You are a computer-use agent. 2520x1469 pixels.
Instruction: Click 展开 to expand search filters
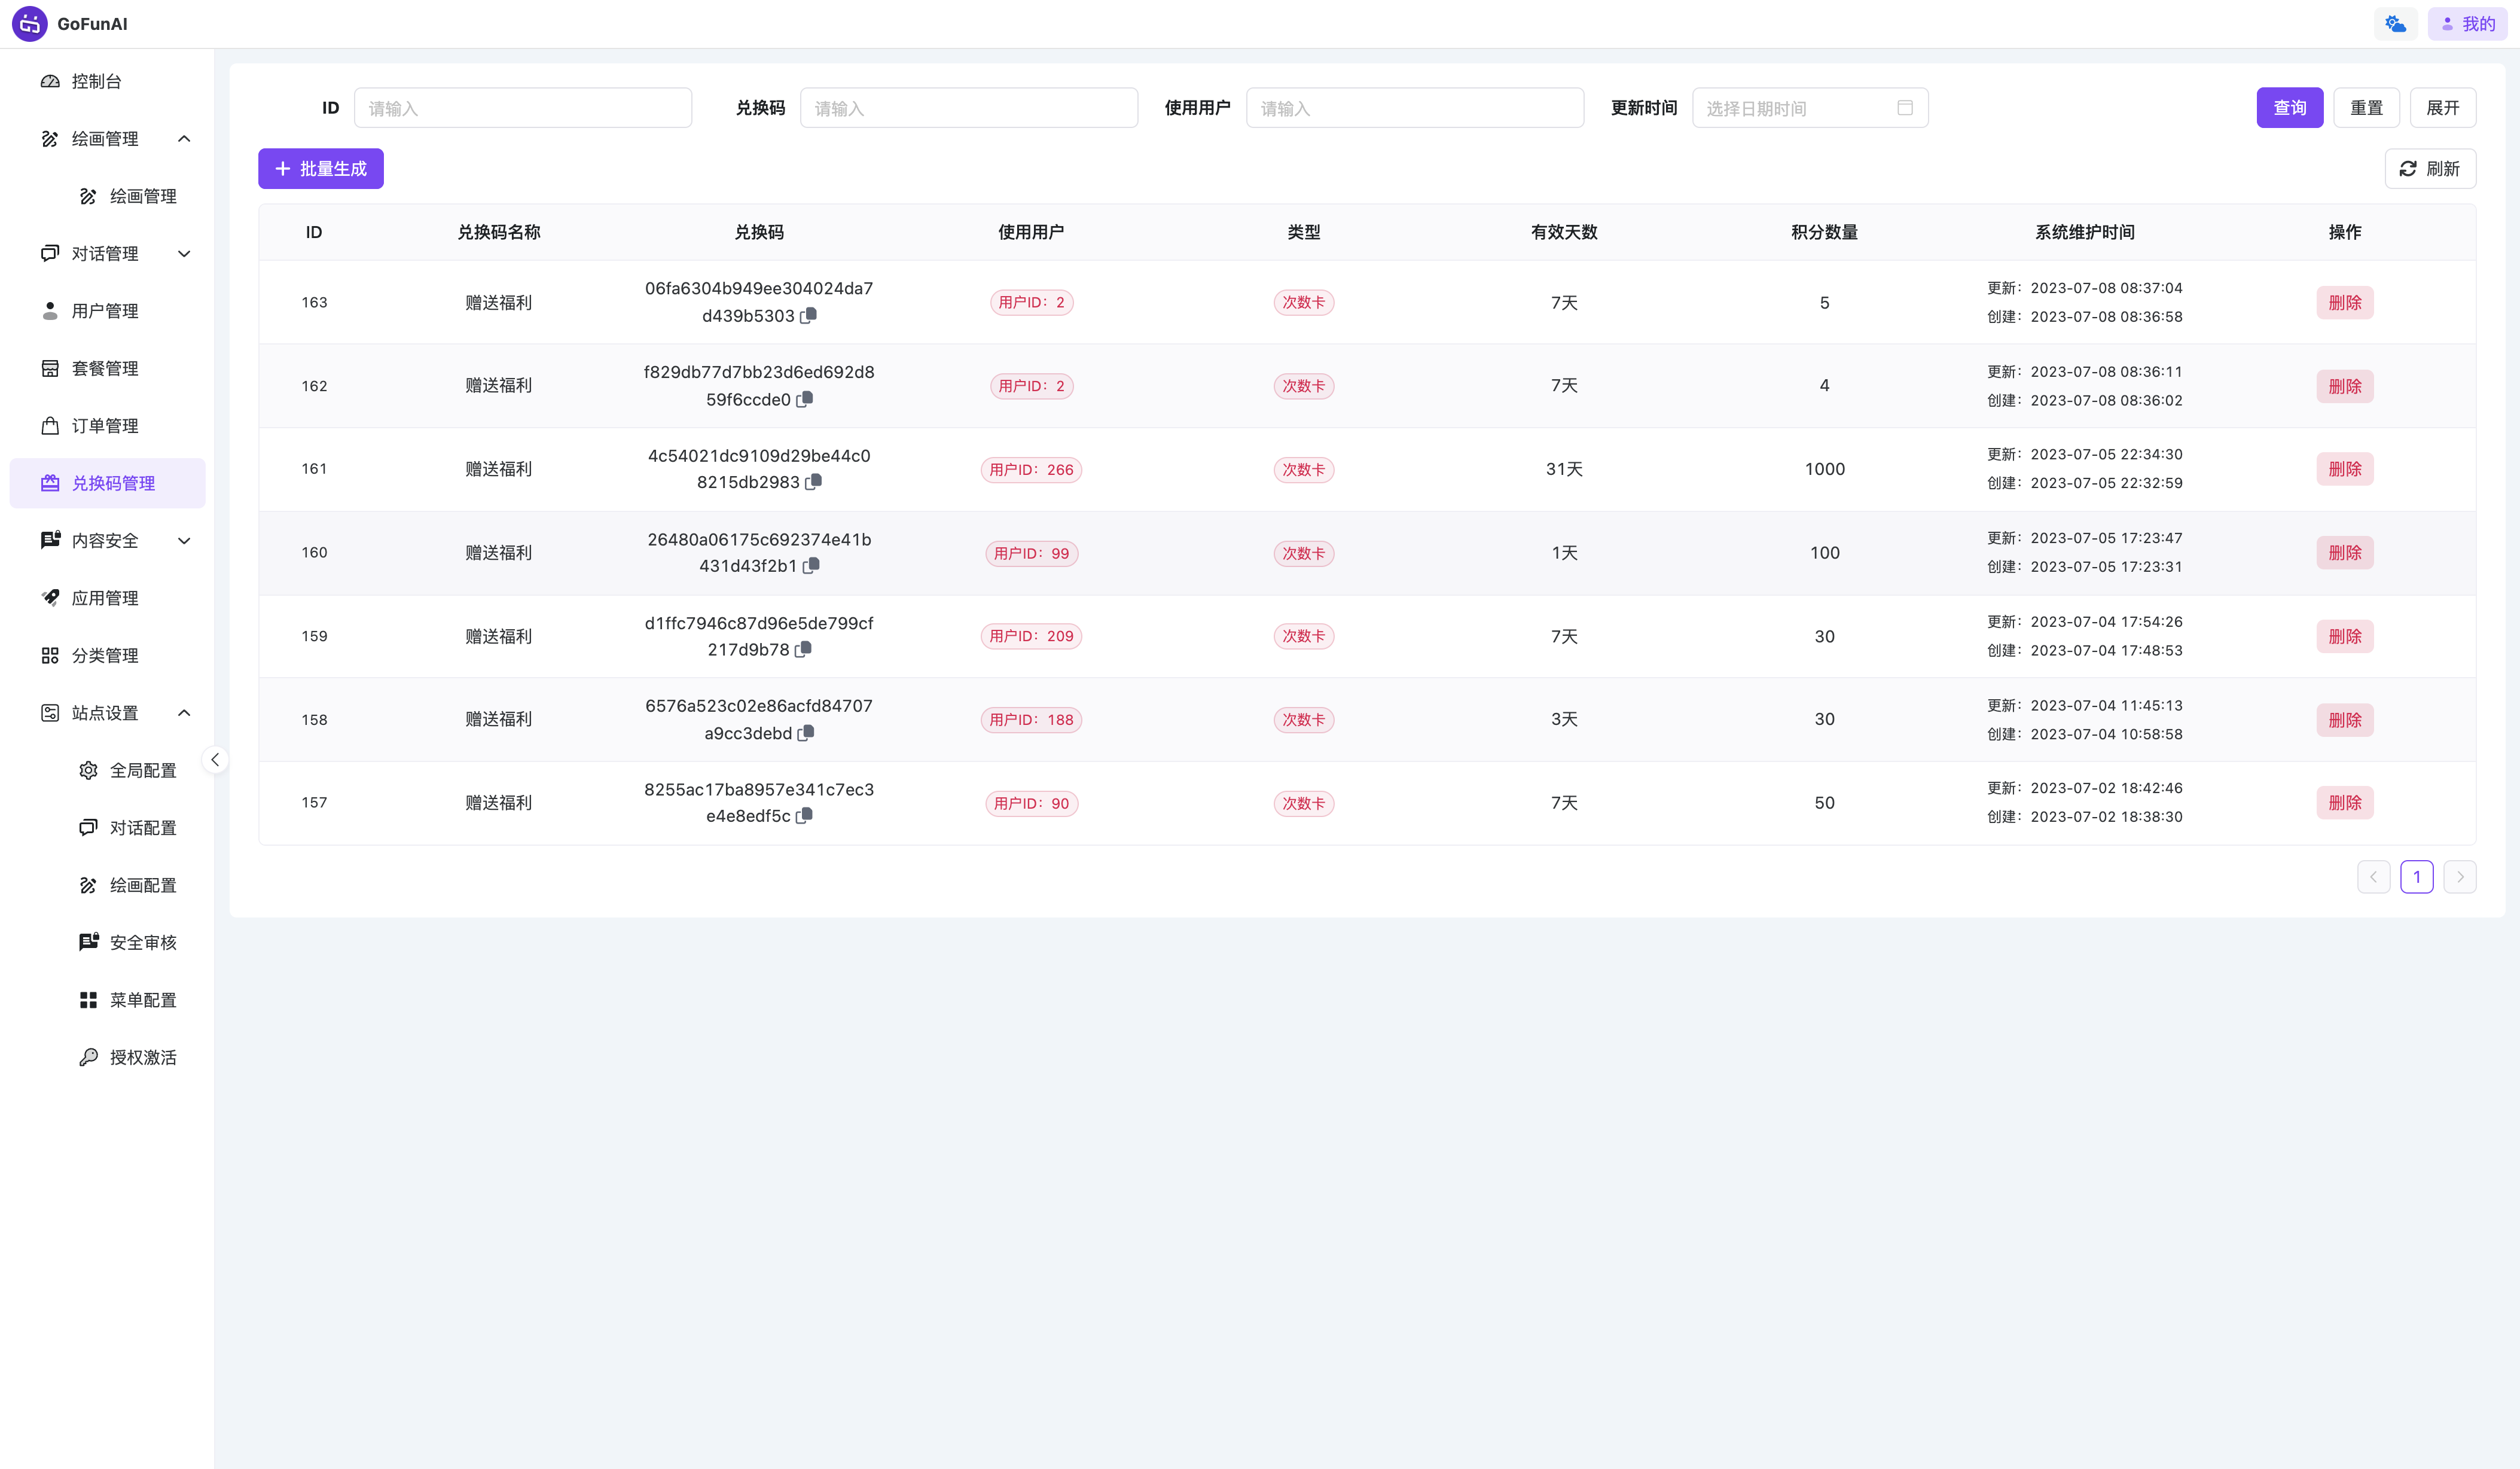click(x=2442, y=108)
